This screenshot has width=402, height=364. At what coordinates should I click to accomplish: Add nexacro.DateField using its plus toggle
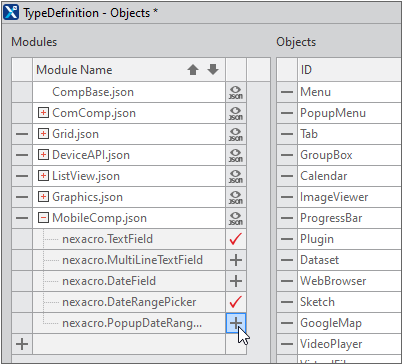236,281
